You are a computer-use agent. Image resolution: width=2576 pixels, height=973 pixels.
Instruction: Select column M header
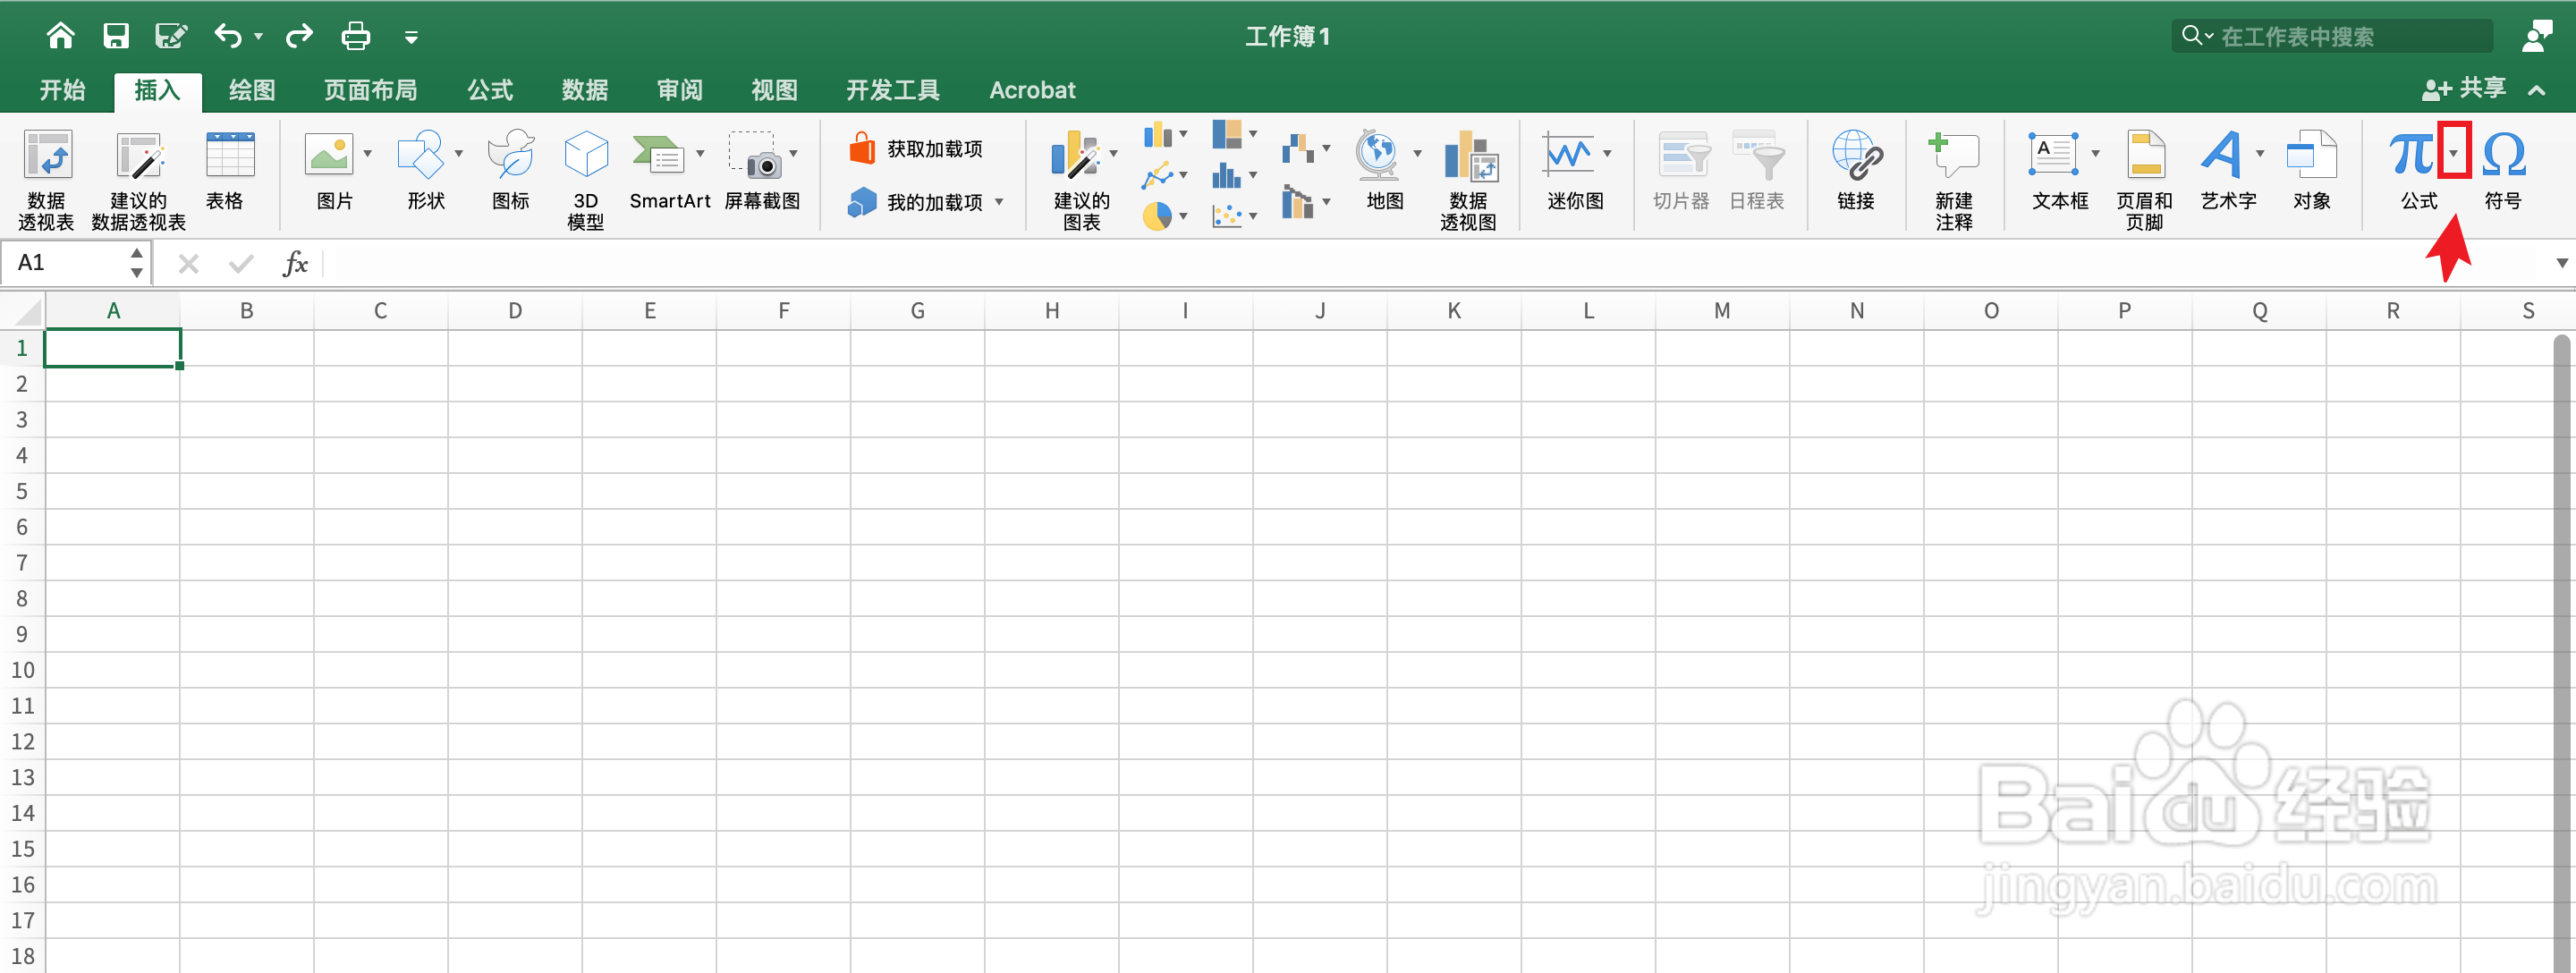coord(1722,311)
